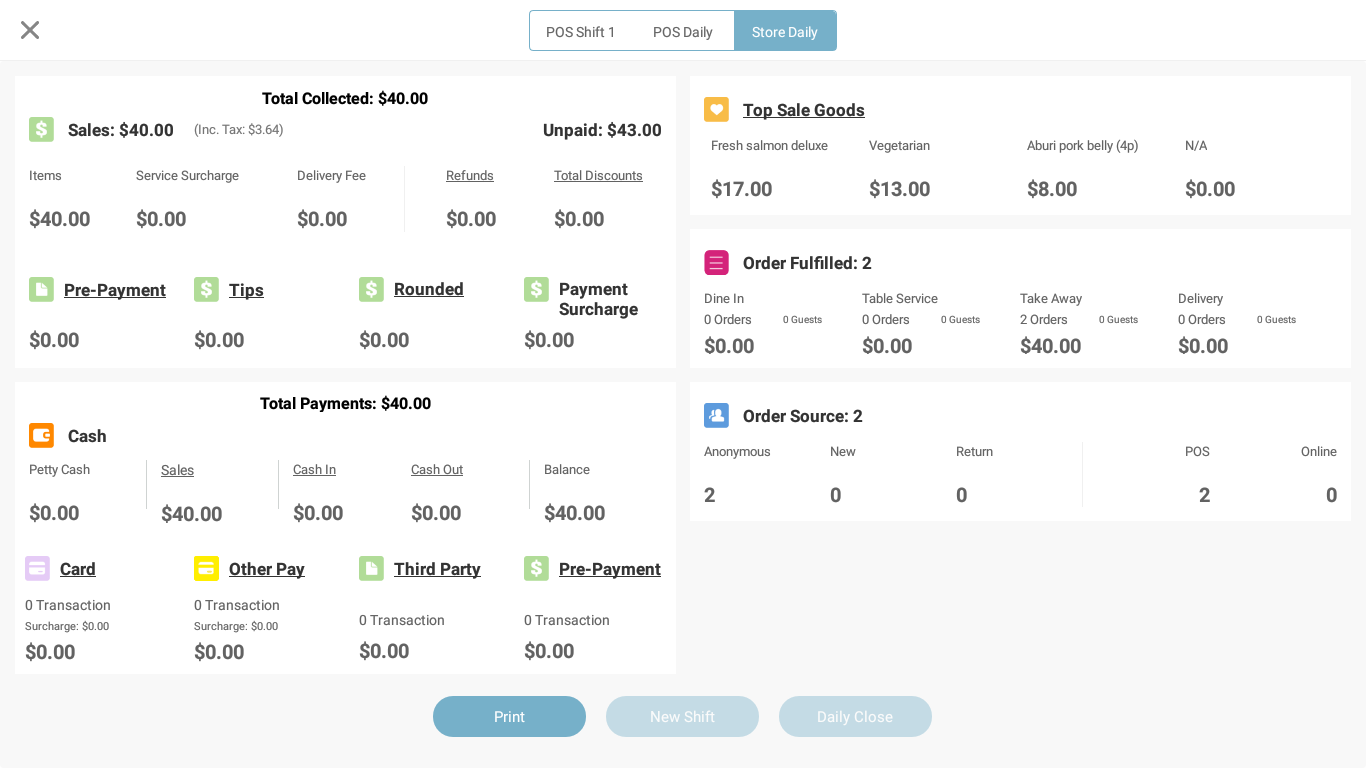Select the Store Daily tab
Image resolution: width=1366 pixels, height=768 pixels.
[785, 32]
